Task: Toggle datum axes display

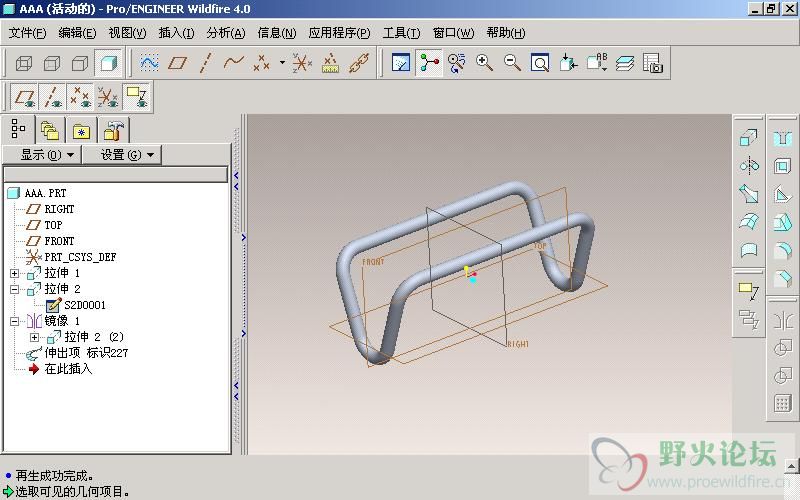Action: pyautogui.click(x=53, y=96)
